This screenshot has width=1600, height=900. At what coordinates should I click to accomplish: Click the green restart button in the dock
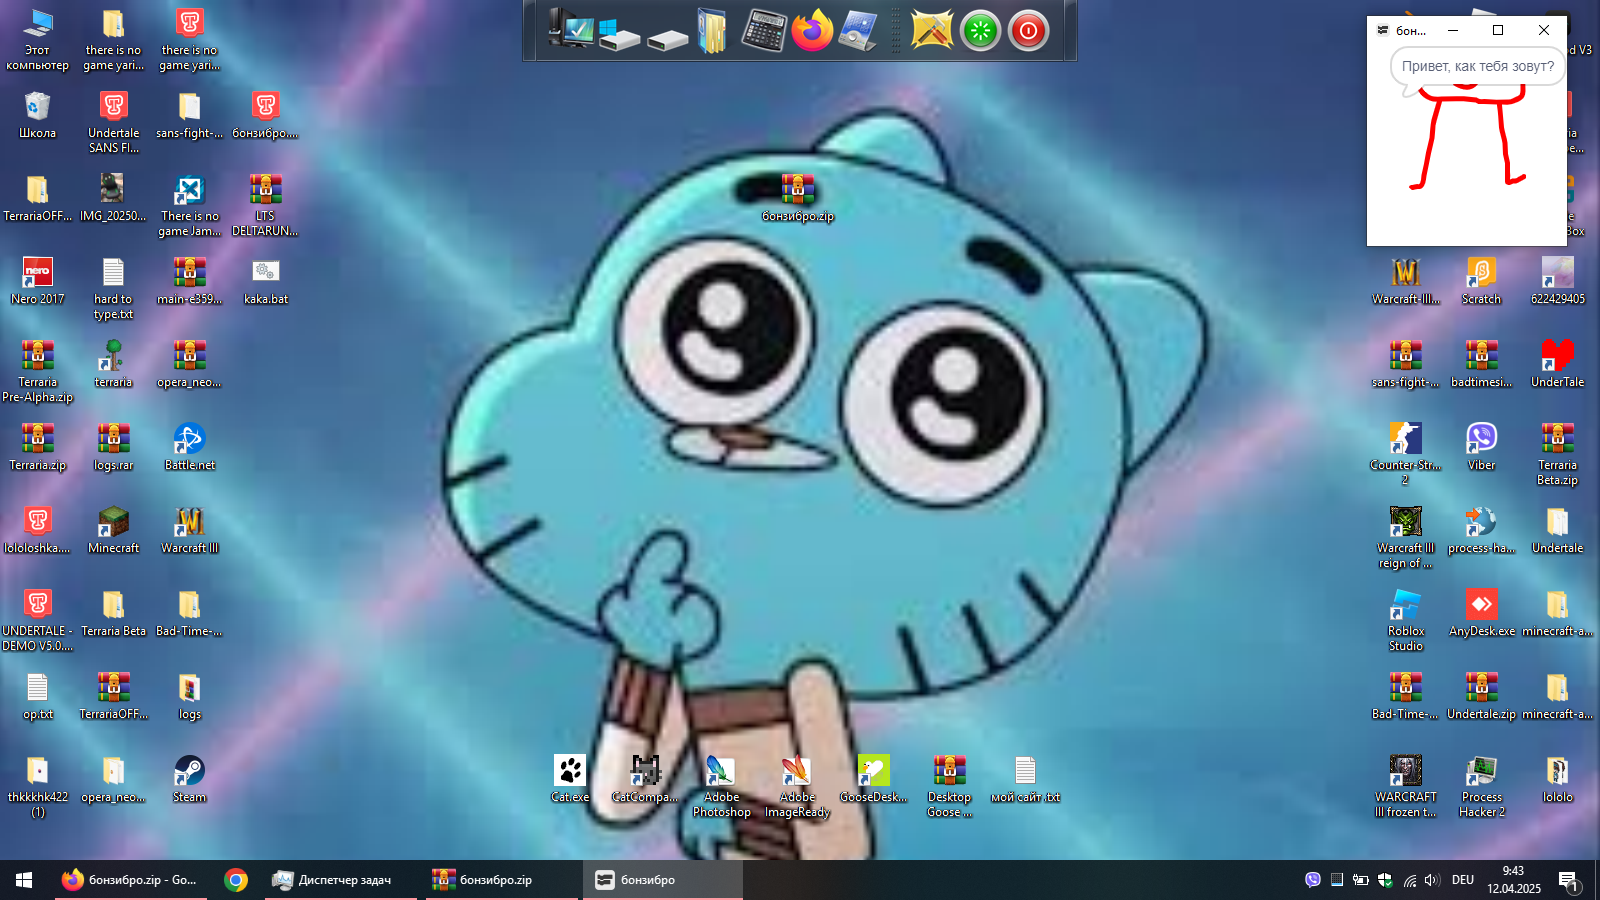click(x=980, y=31)
